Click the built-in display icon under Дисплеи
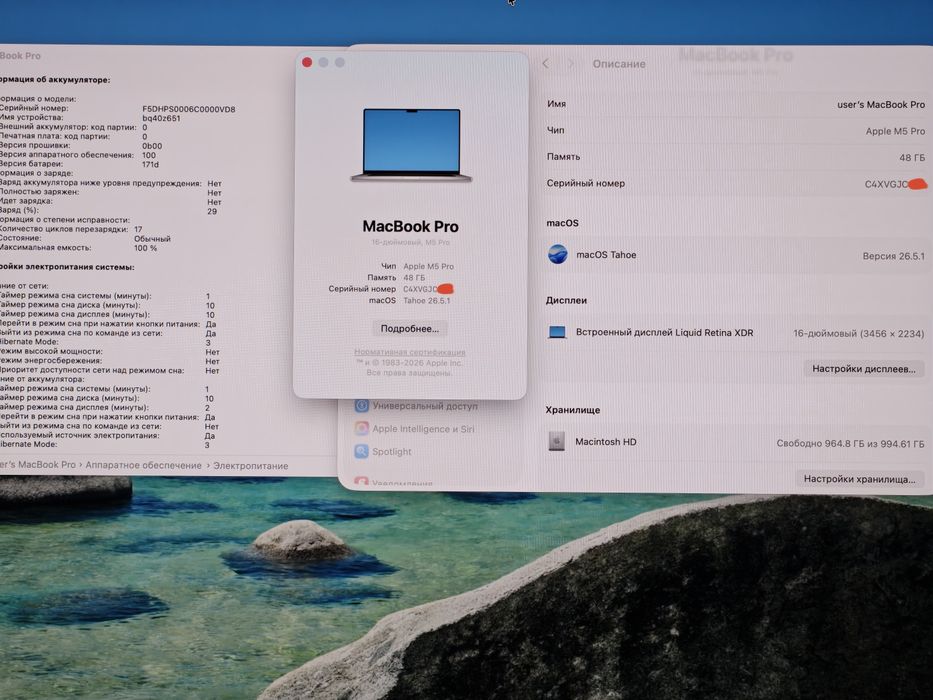The height and width of the screenshot is (700, 933). pyautogui.click(x=557, y=333)
